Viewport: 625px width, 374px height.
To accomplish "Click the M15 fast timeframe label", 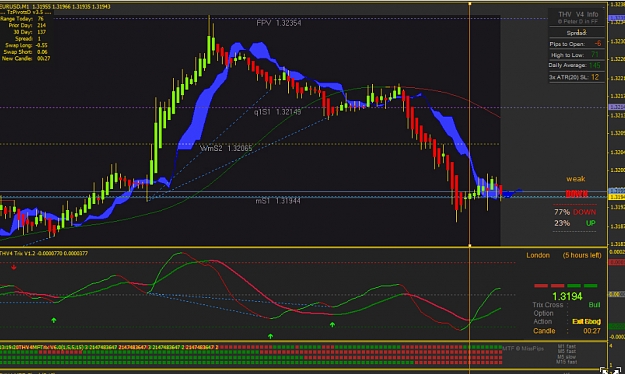I will pyautogui.click(x=566, y=362).
